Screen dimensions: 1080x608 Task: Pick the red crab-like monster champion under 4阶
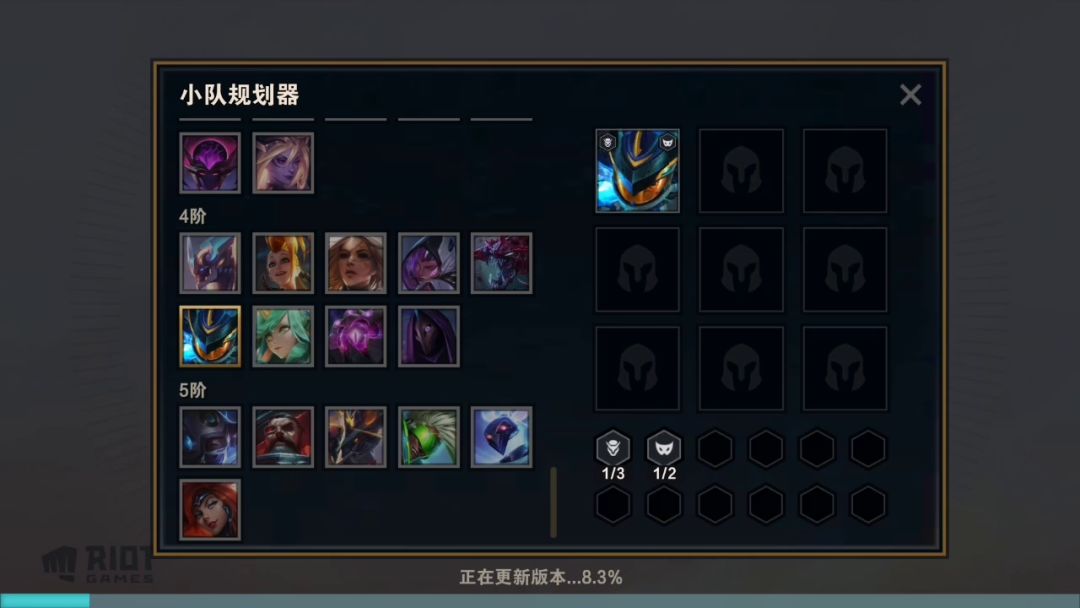[501, 263]
